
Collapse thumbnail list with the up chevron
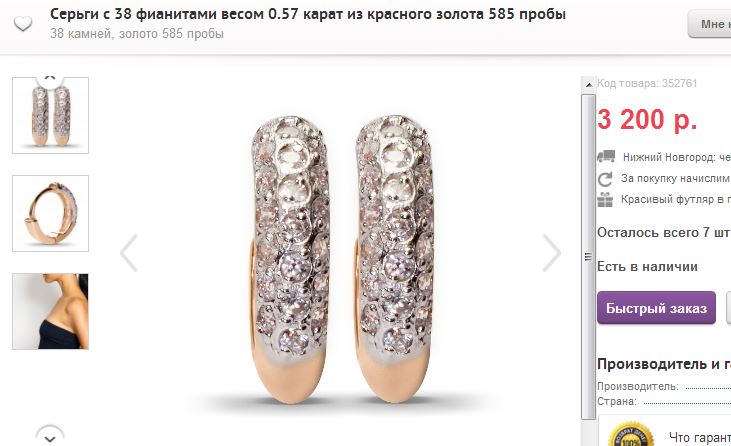click(50, 80)
